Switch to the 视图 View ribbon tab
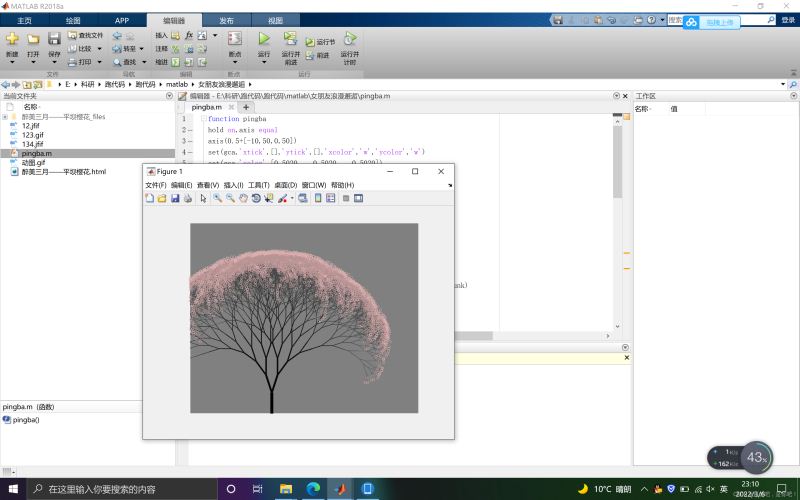 pyautogui.click(x=276, y=20)
